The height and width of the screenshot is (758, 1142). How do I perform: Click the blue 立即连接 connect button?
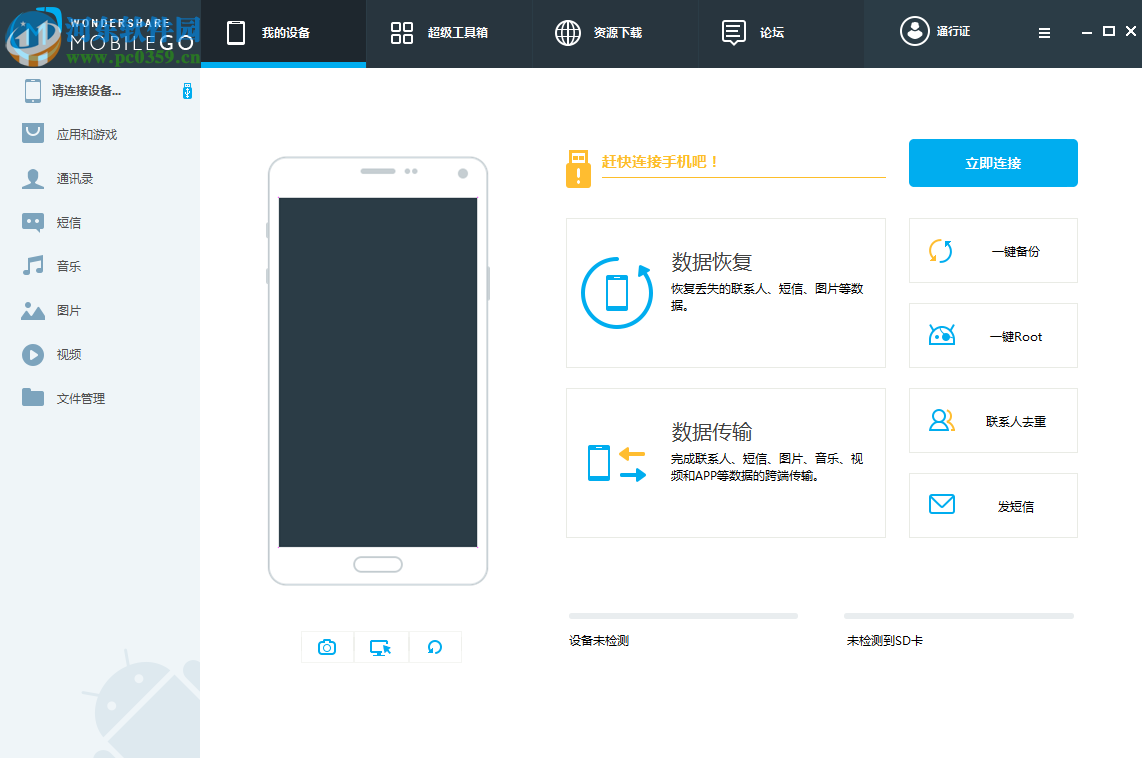[x=992, y=163]
